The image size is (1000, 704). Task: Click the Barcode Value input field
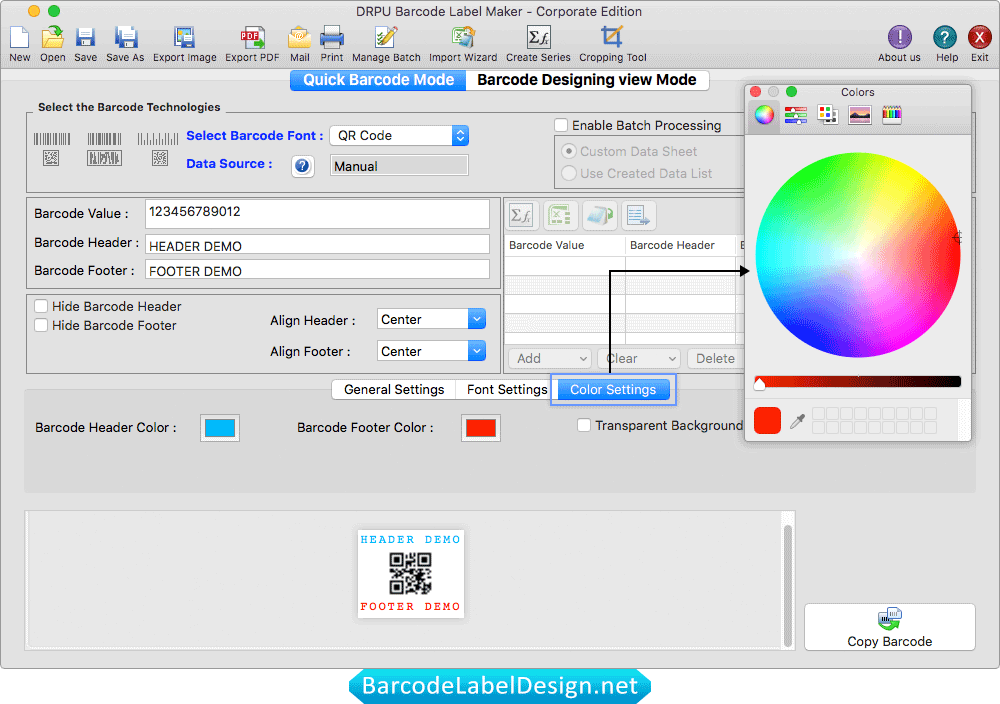click(x=317, y=213)
